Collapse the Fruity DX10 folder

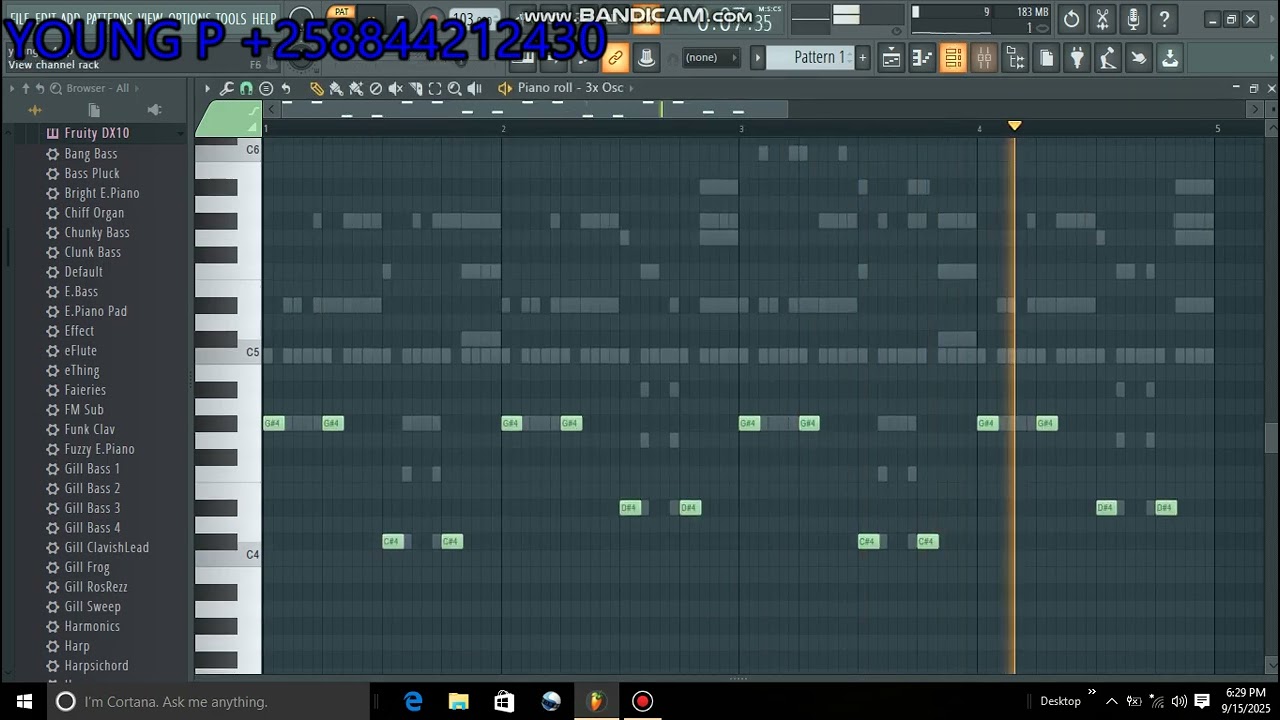[x=96, y=133]
